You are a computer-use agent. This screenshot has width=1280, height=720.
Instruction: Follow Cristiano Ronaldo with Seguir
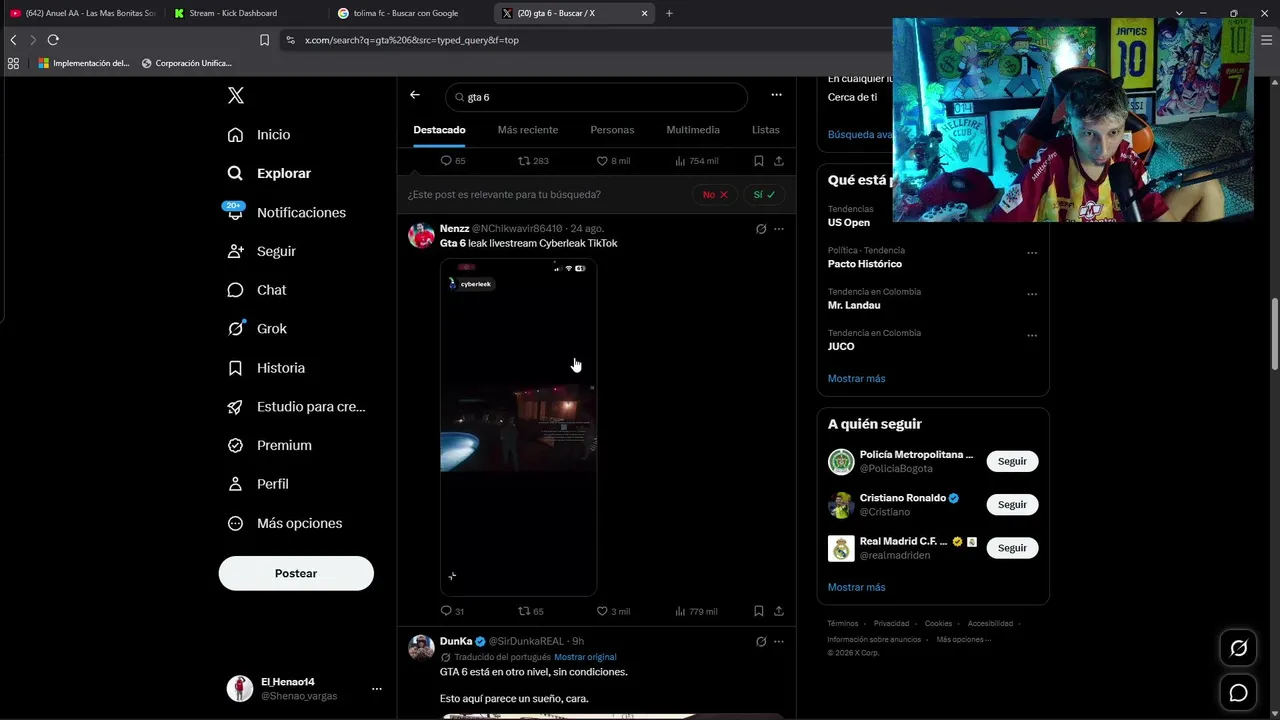[x=1012, y=505]
